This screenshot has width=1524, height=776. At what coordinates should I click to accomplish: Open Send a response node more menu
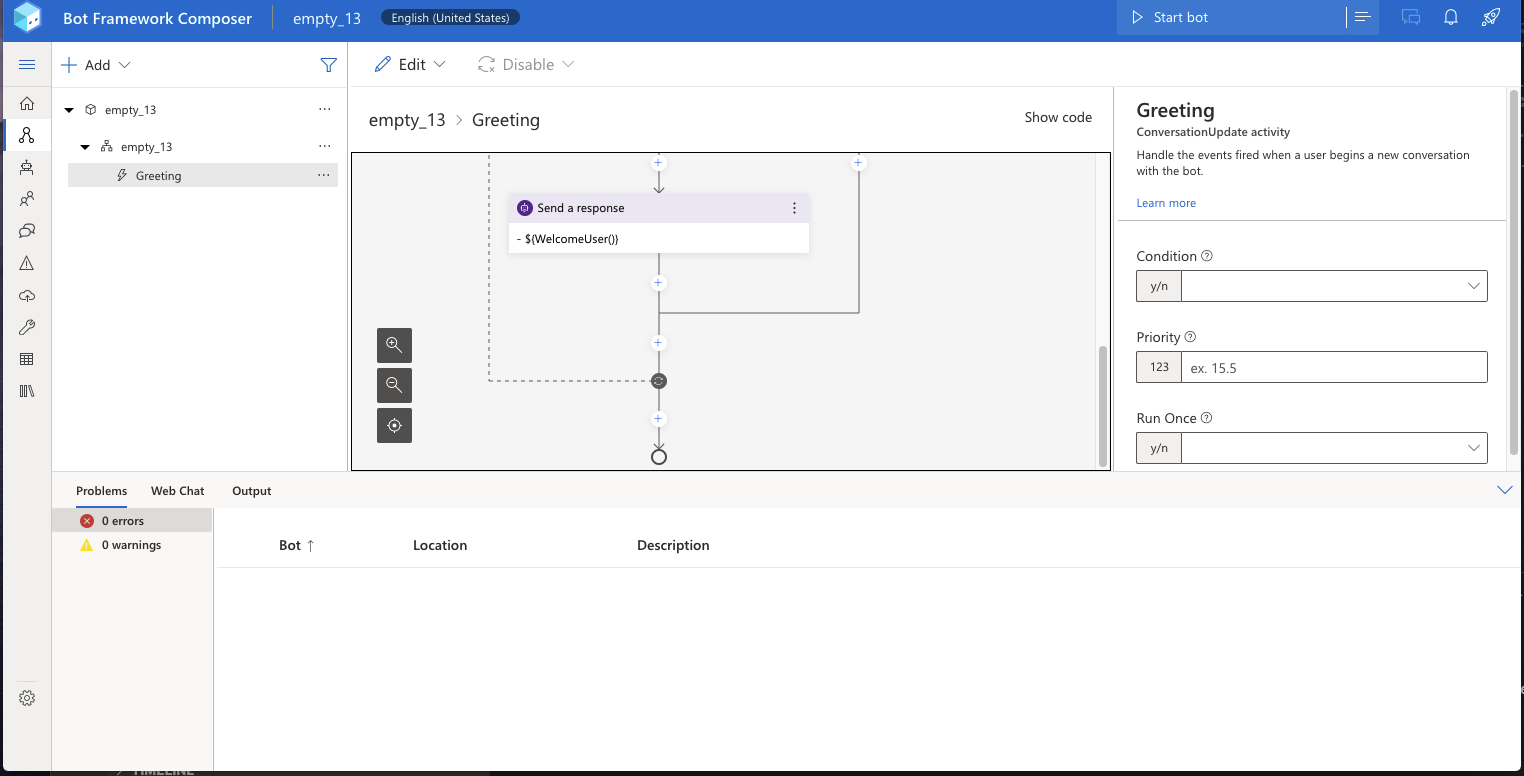pos(795,208)
